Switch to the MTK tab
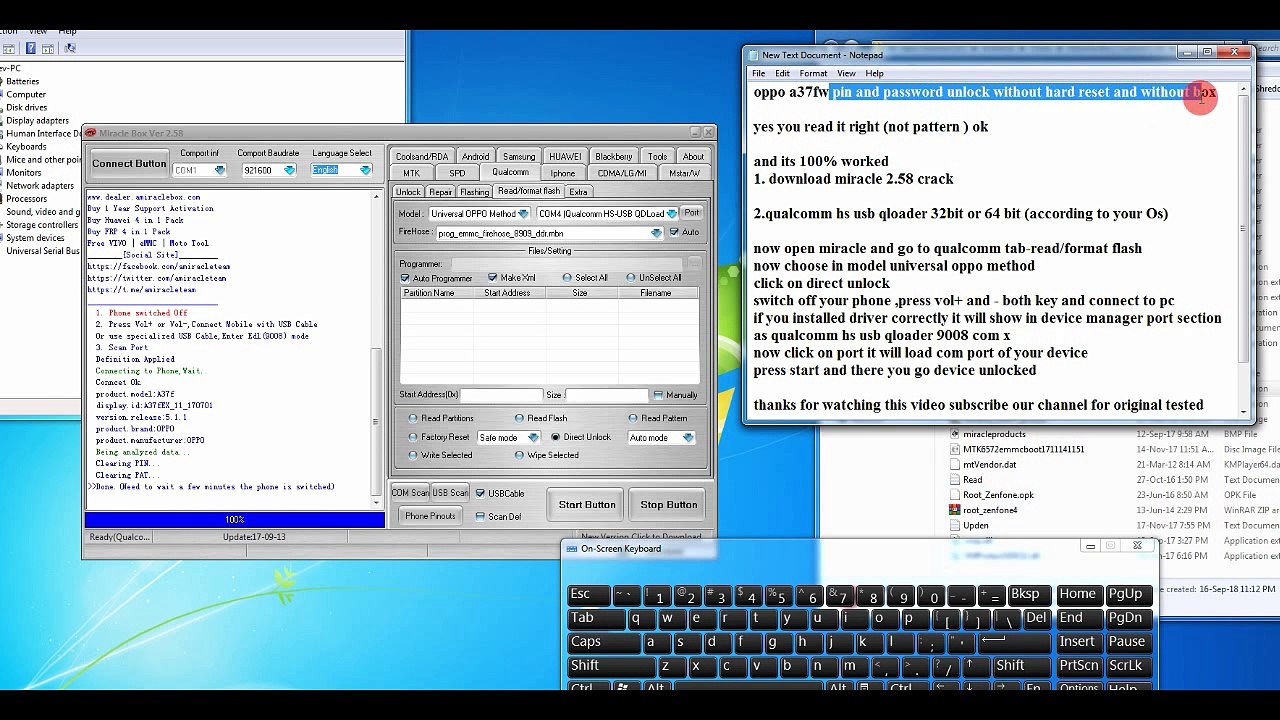This screenshot has width=1280, height=720. click(x=412, y=173)
